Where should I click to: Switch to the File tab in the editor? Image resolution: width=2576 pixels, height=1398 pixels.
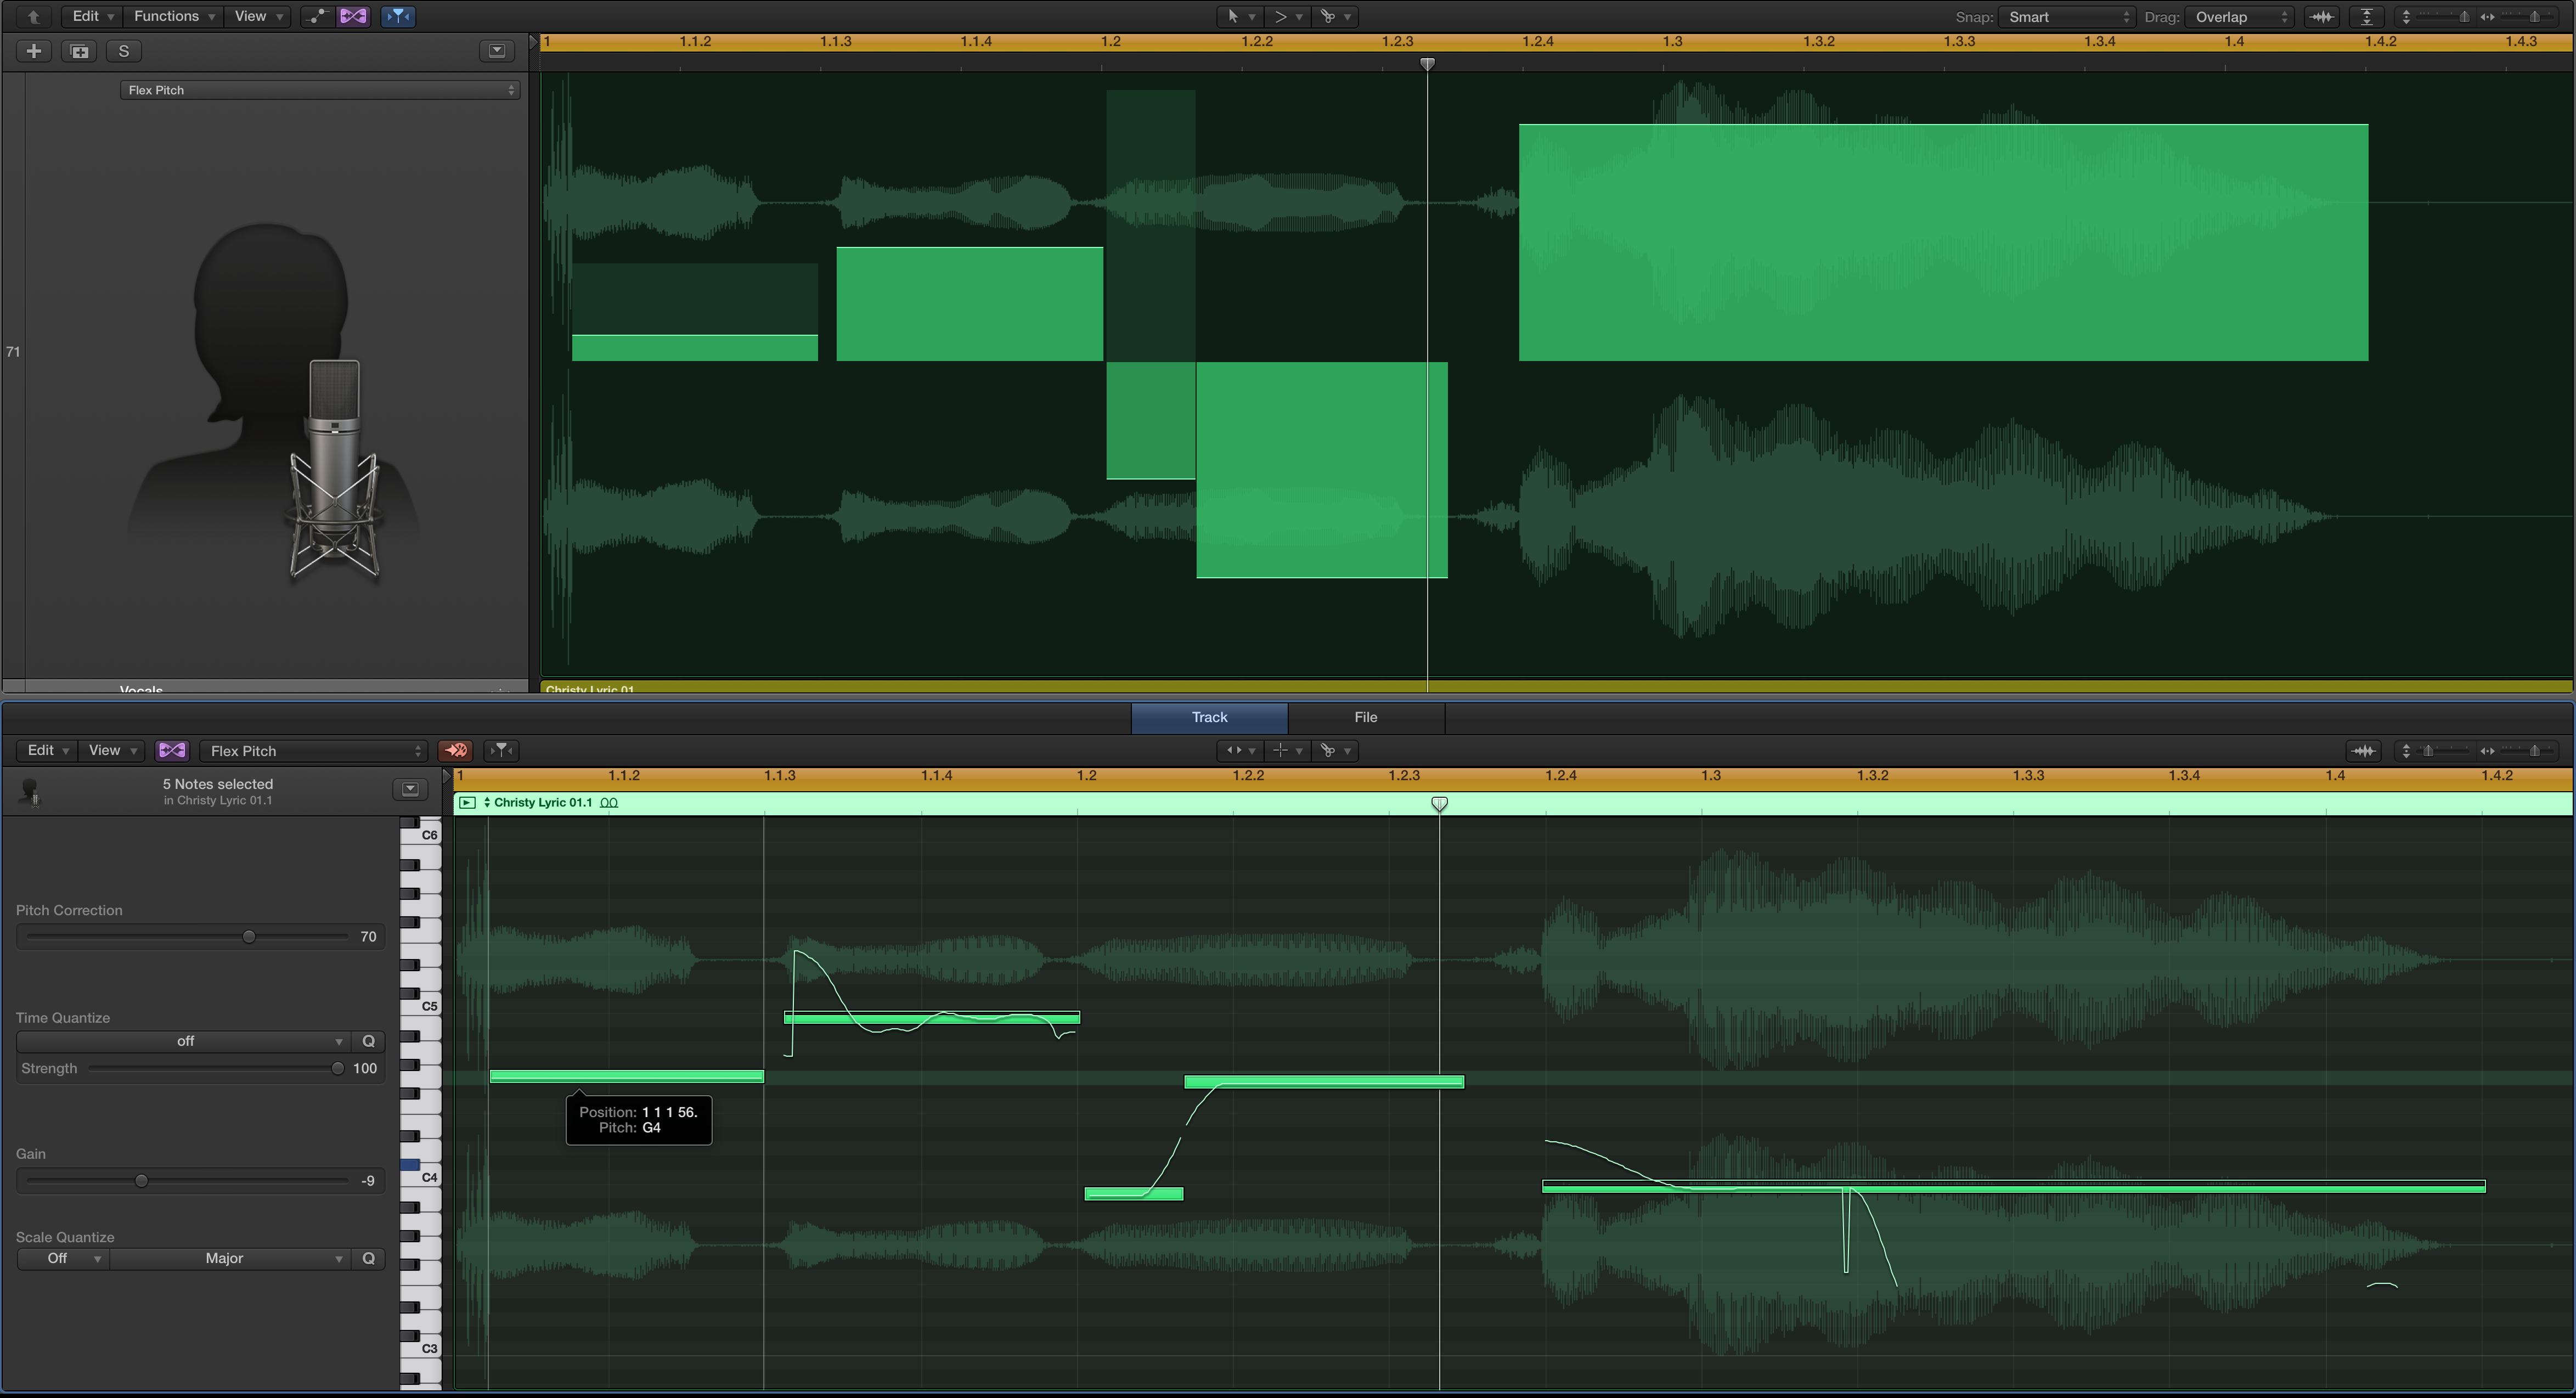point(1366,717)
